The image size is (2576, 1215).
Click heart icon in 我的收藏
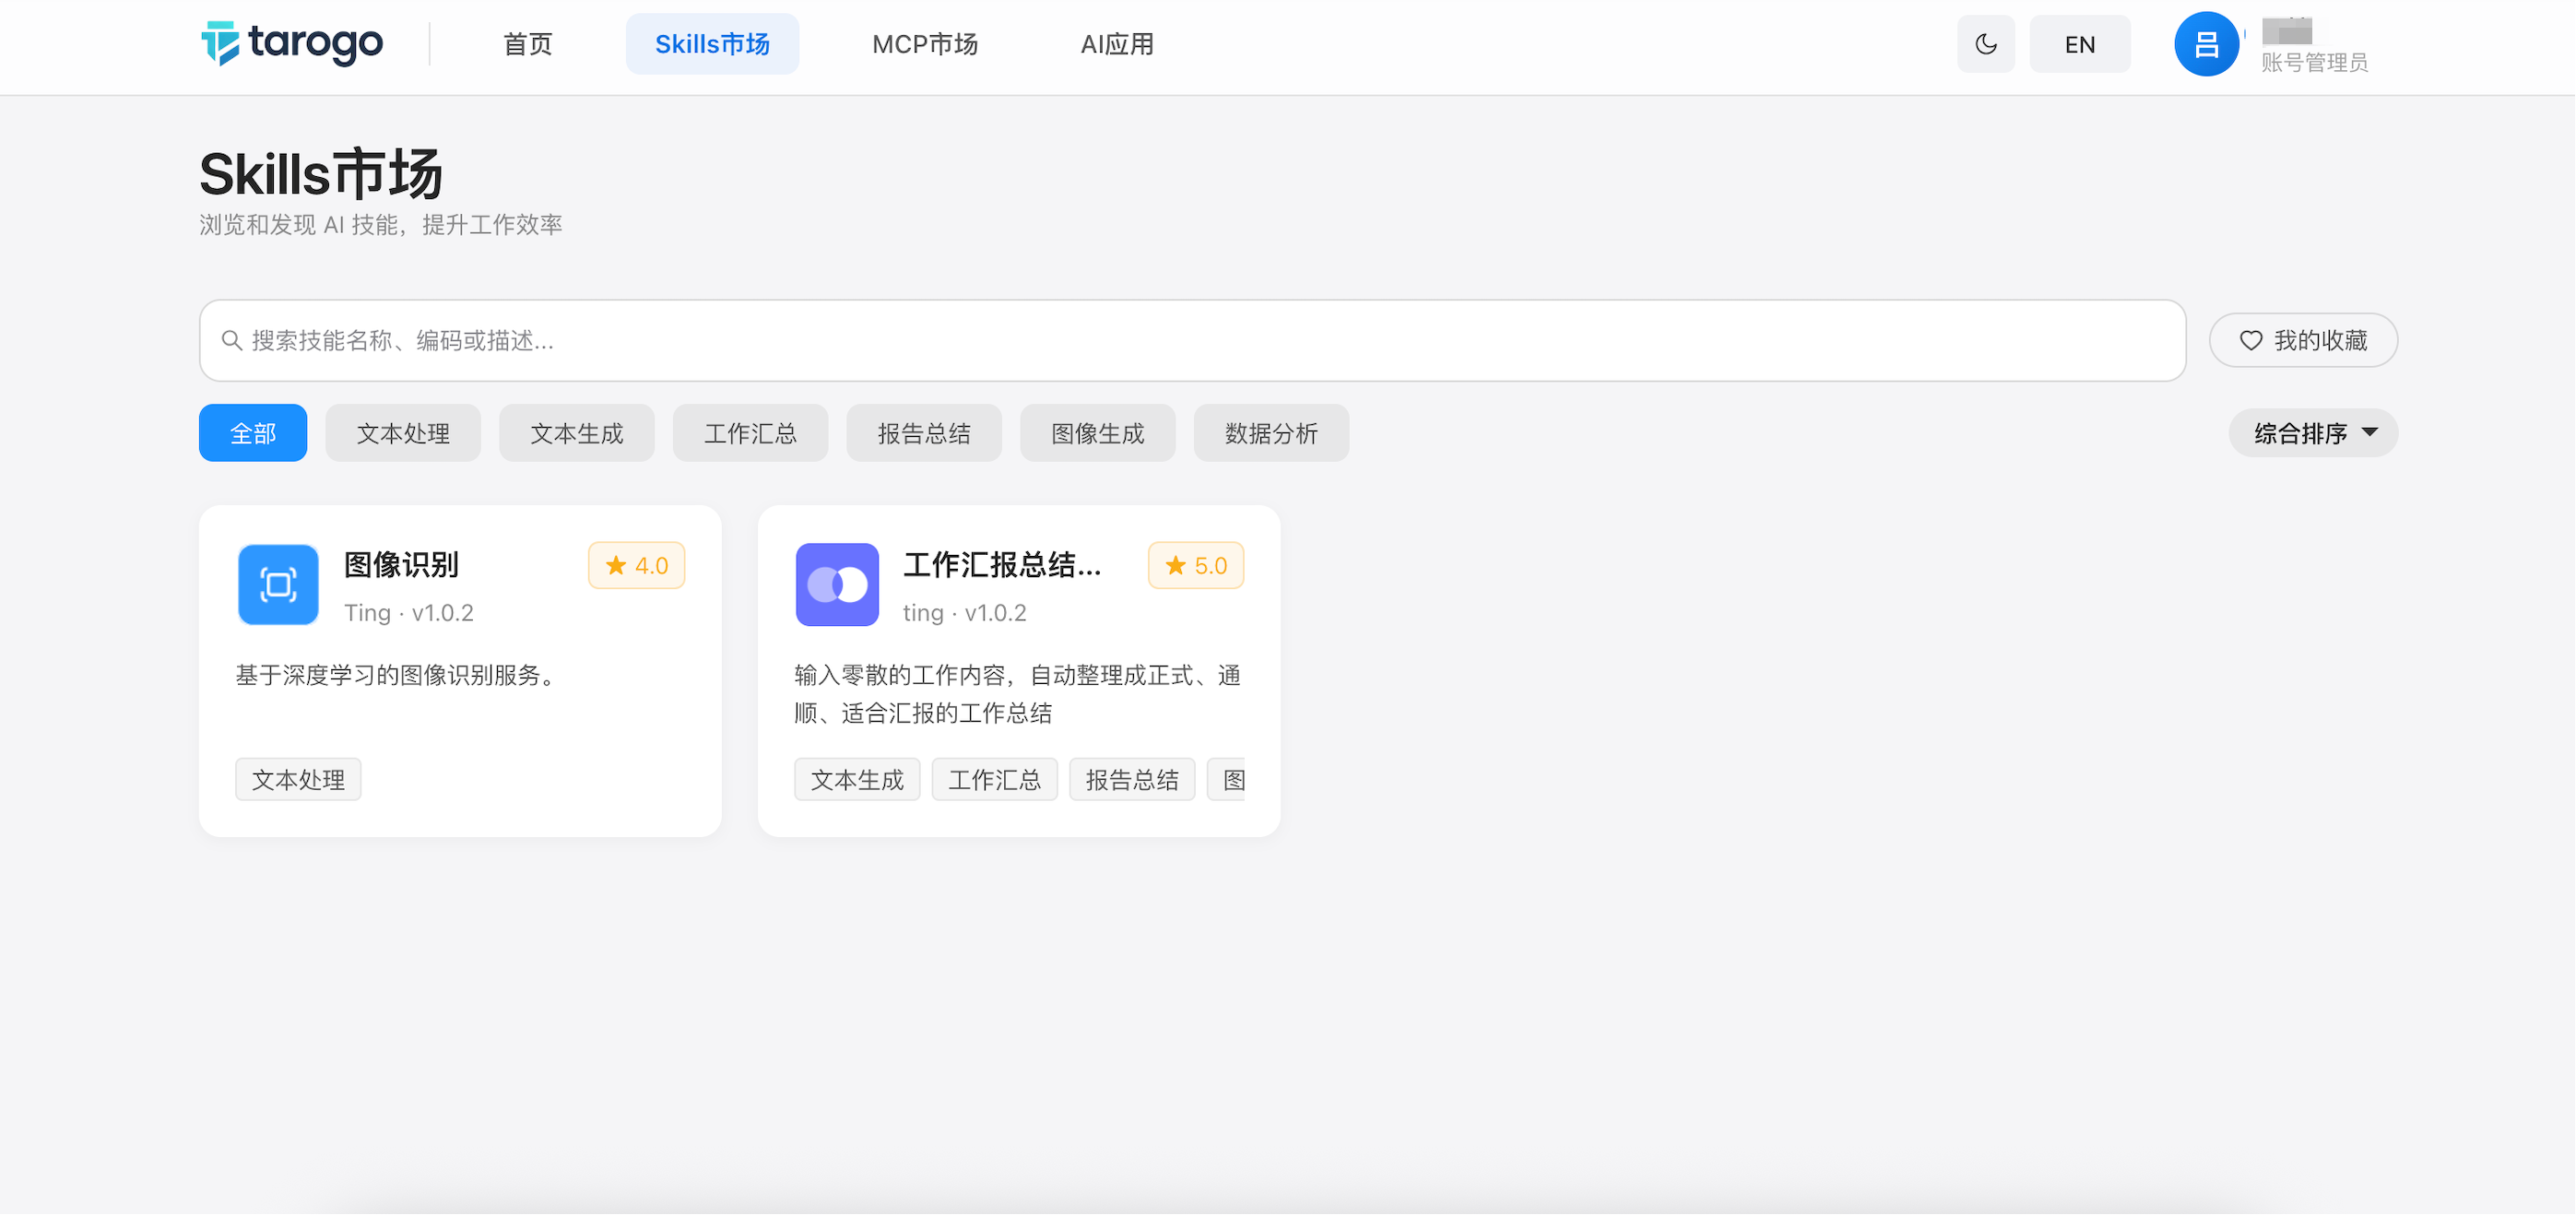click(x=2250, y=340)
